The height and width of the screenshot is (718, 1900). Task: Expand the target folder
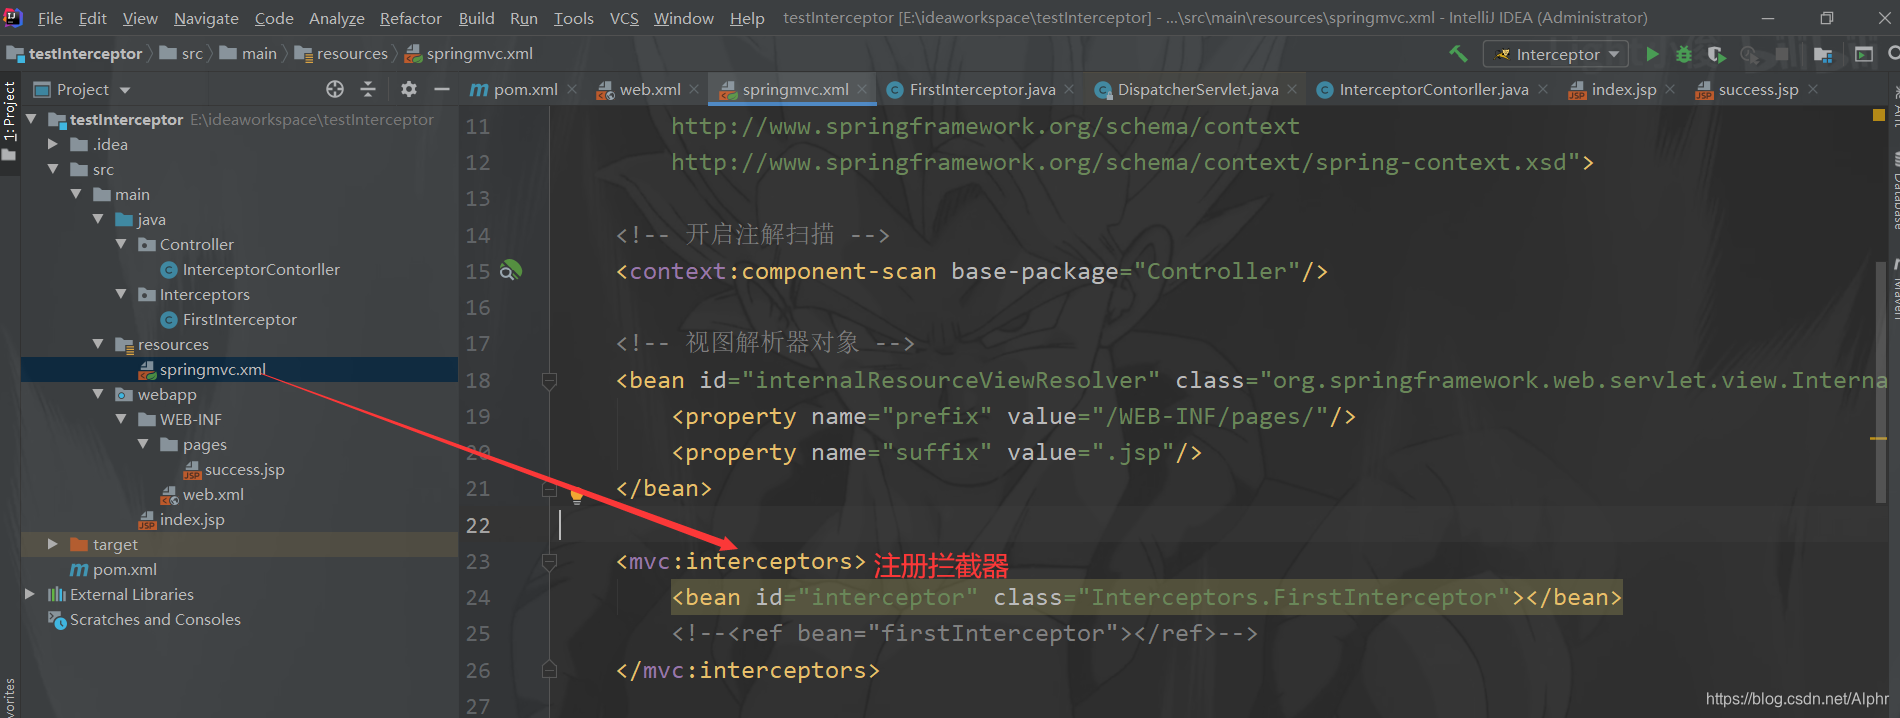click(x=53, y=544)
